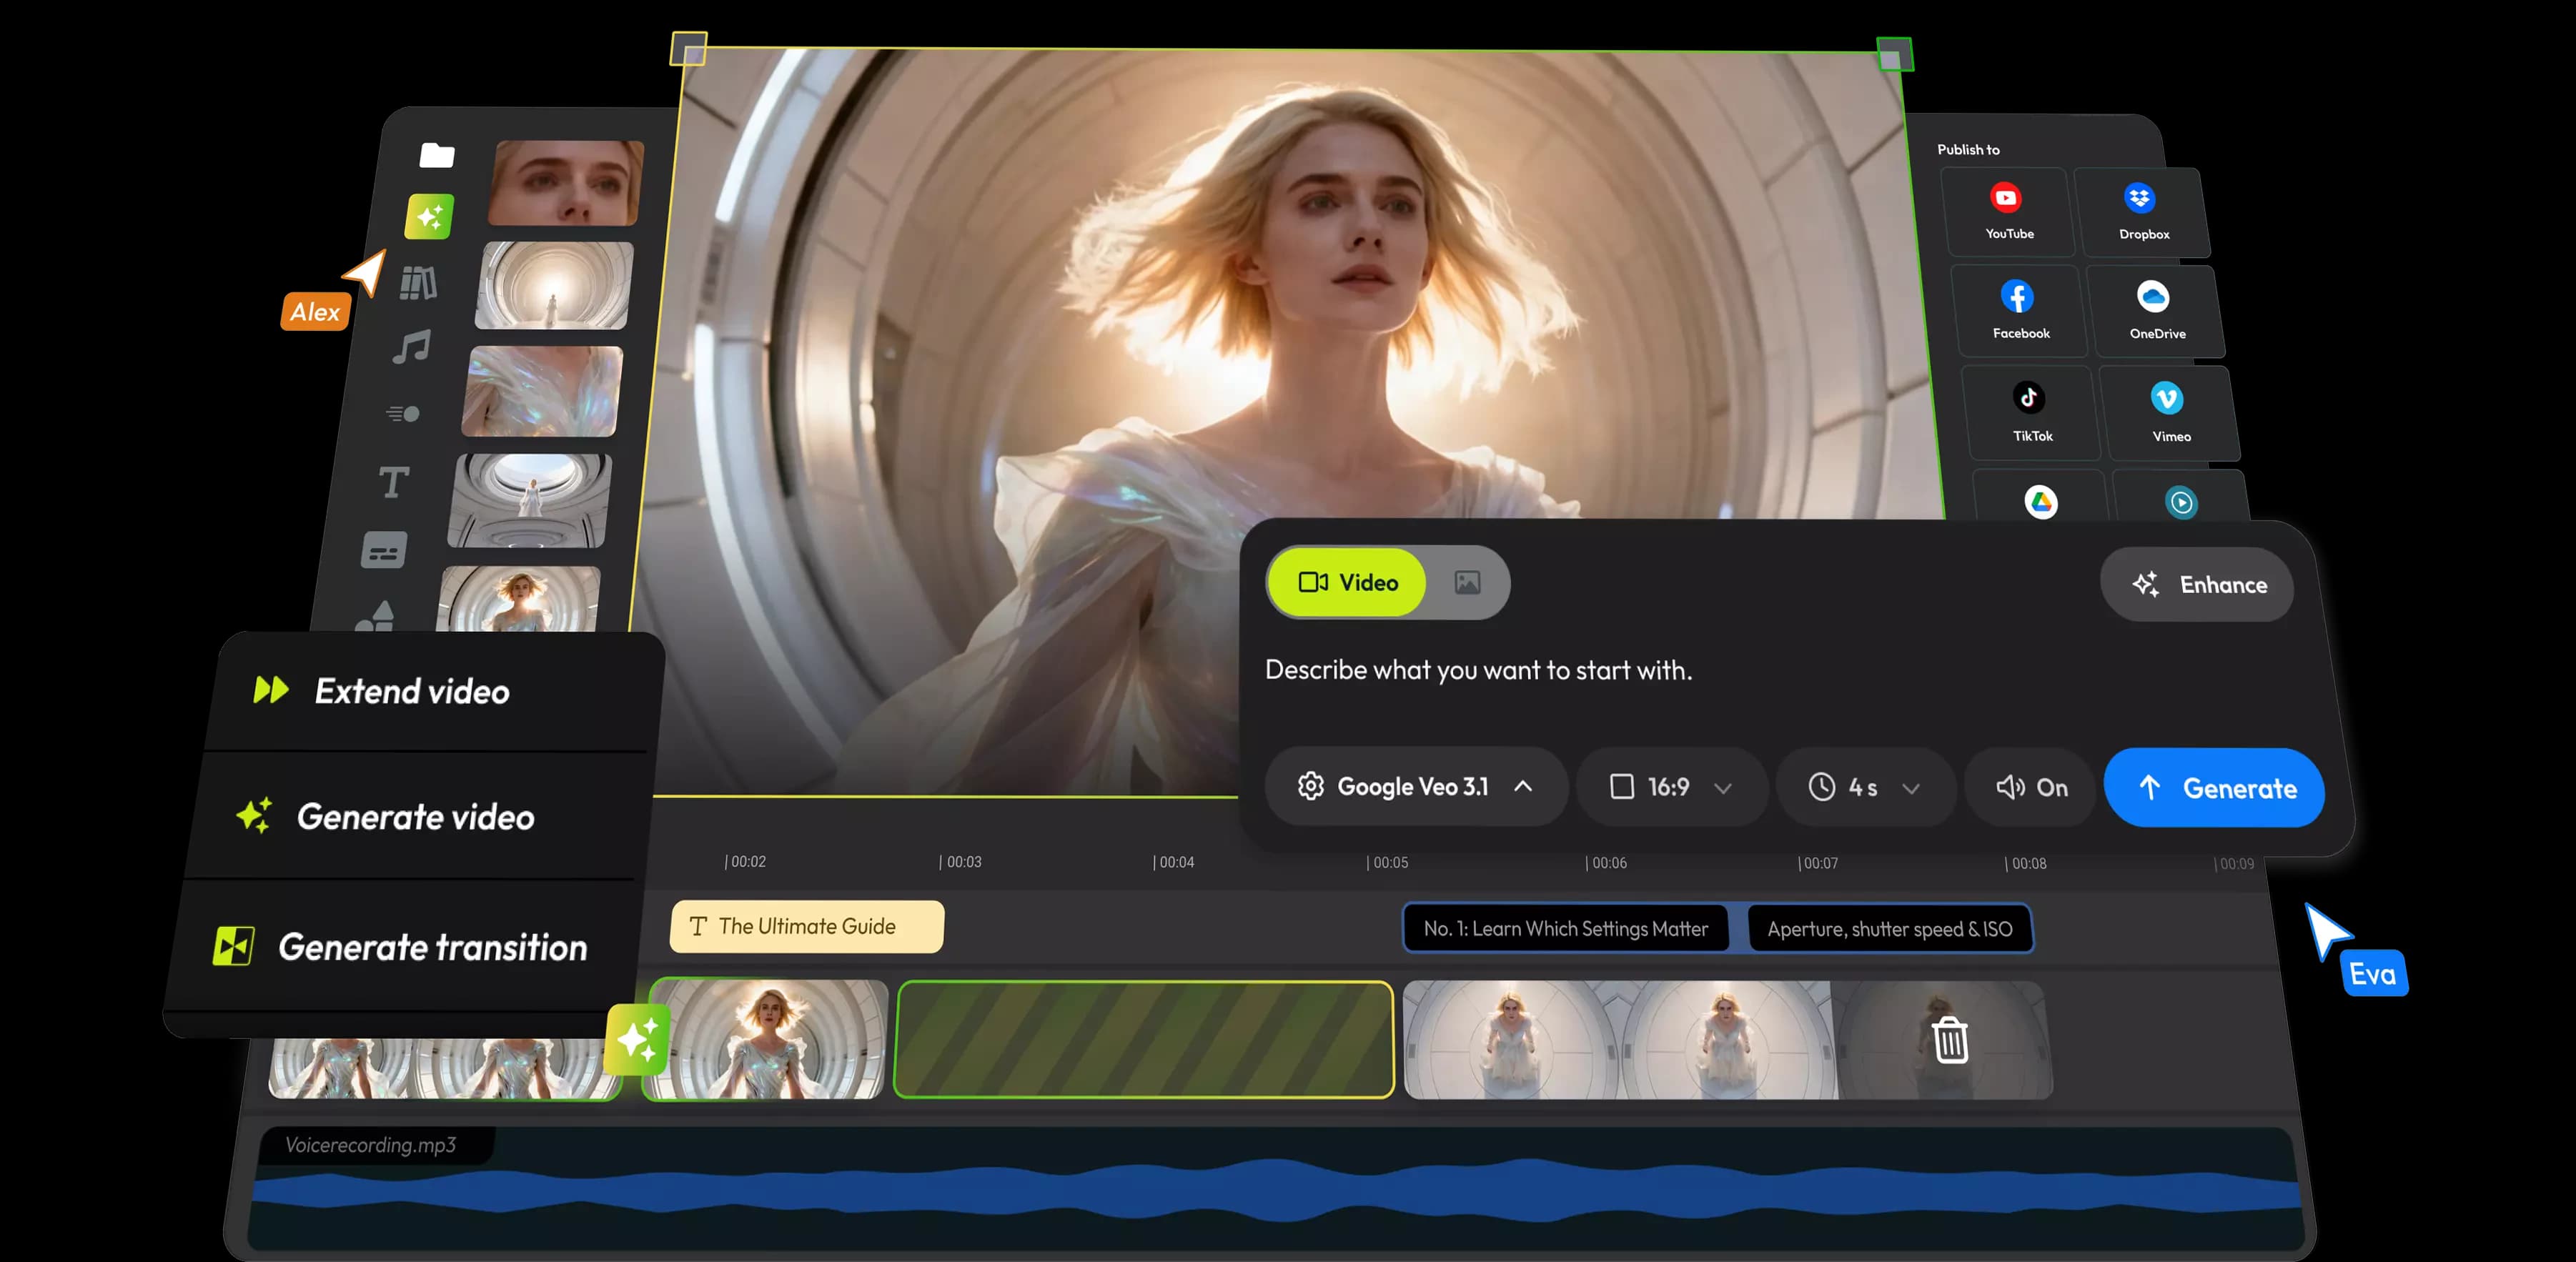Click the 00:02 timeline marker

[746, 861]
